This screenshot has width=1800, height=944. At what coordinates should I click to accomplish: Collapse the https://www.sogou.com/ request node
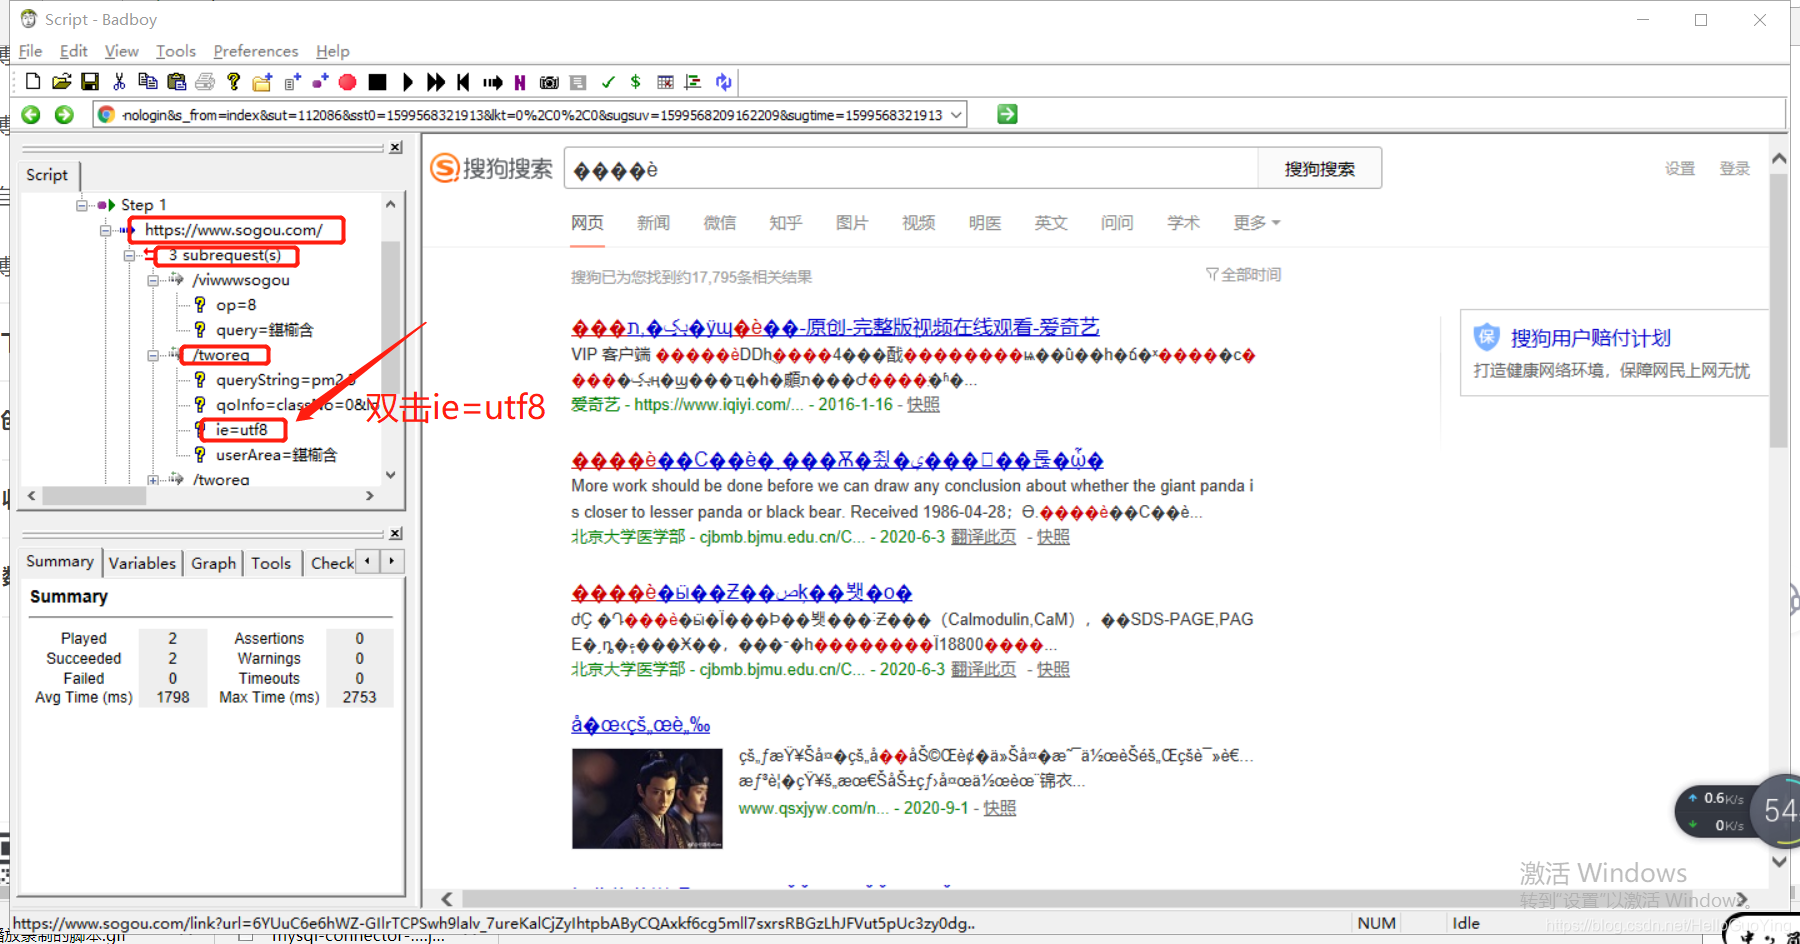[x=105, y=230]
